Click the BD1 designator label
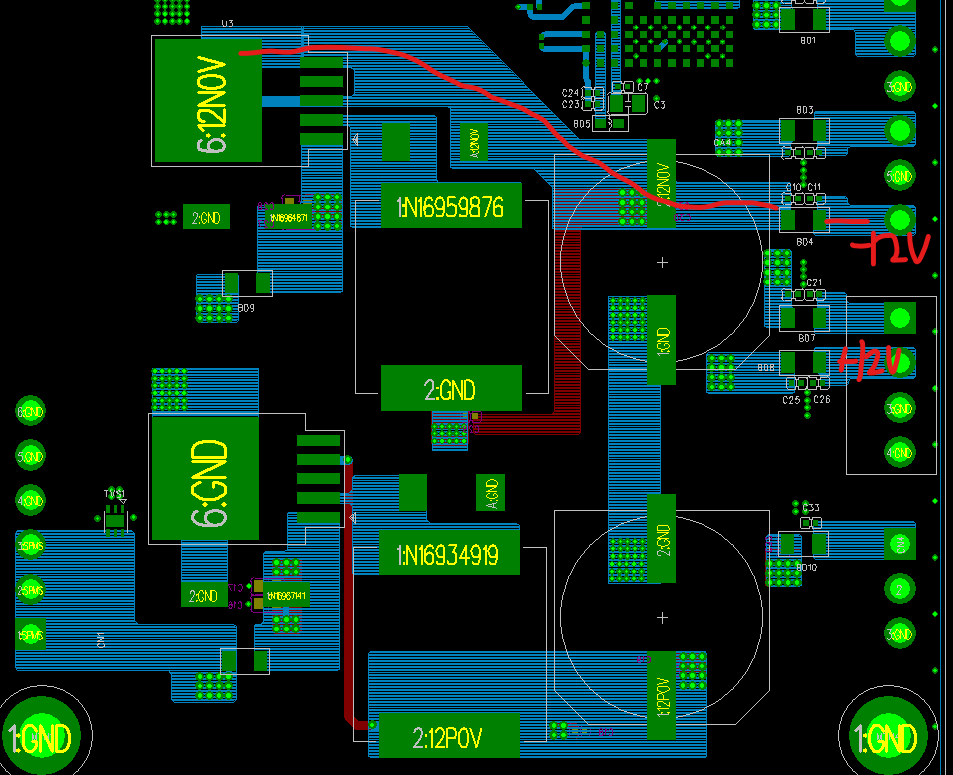953x775 pixels. tap(808, 41)
